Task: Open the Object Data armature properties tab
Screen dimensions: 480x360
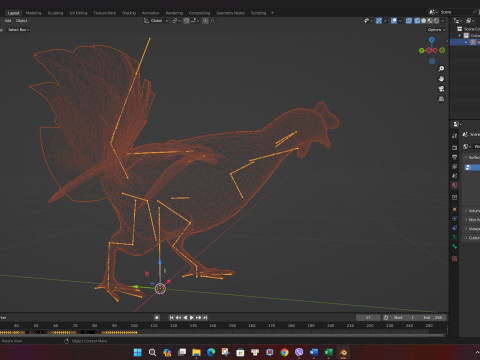Action: [455, 237]
